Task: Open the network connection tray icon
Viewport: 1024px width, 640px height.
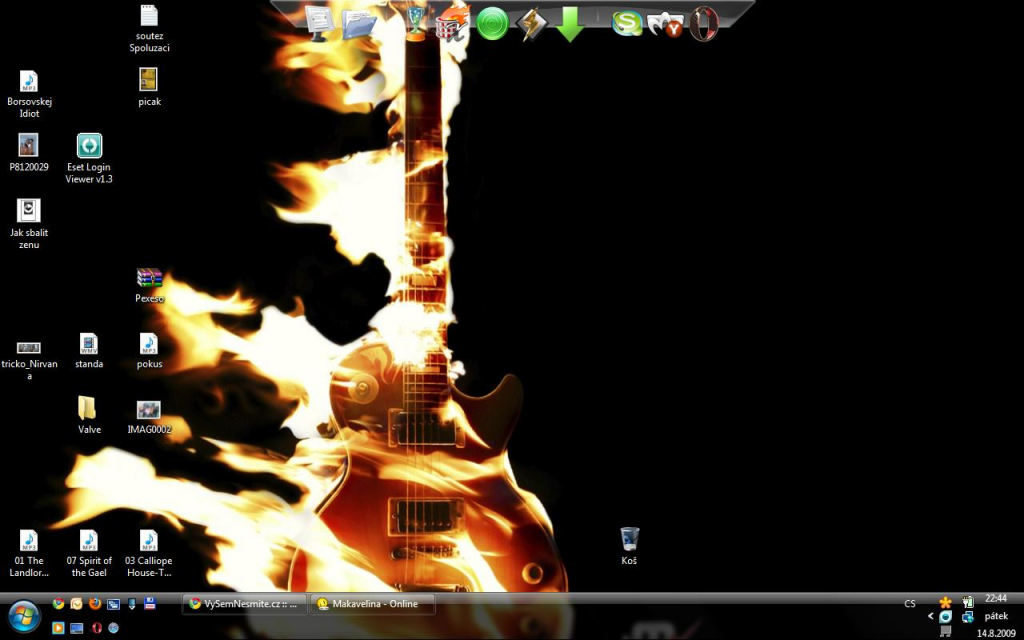Action: tap(968, 617)
